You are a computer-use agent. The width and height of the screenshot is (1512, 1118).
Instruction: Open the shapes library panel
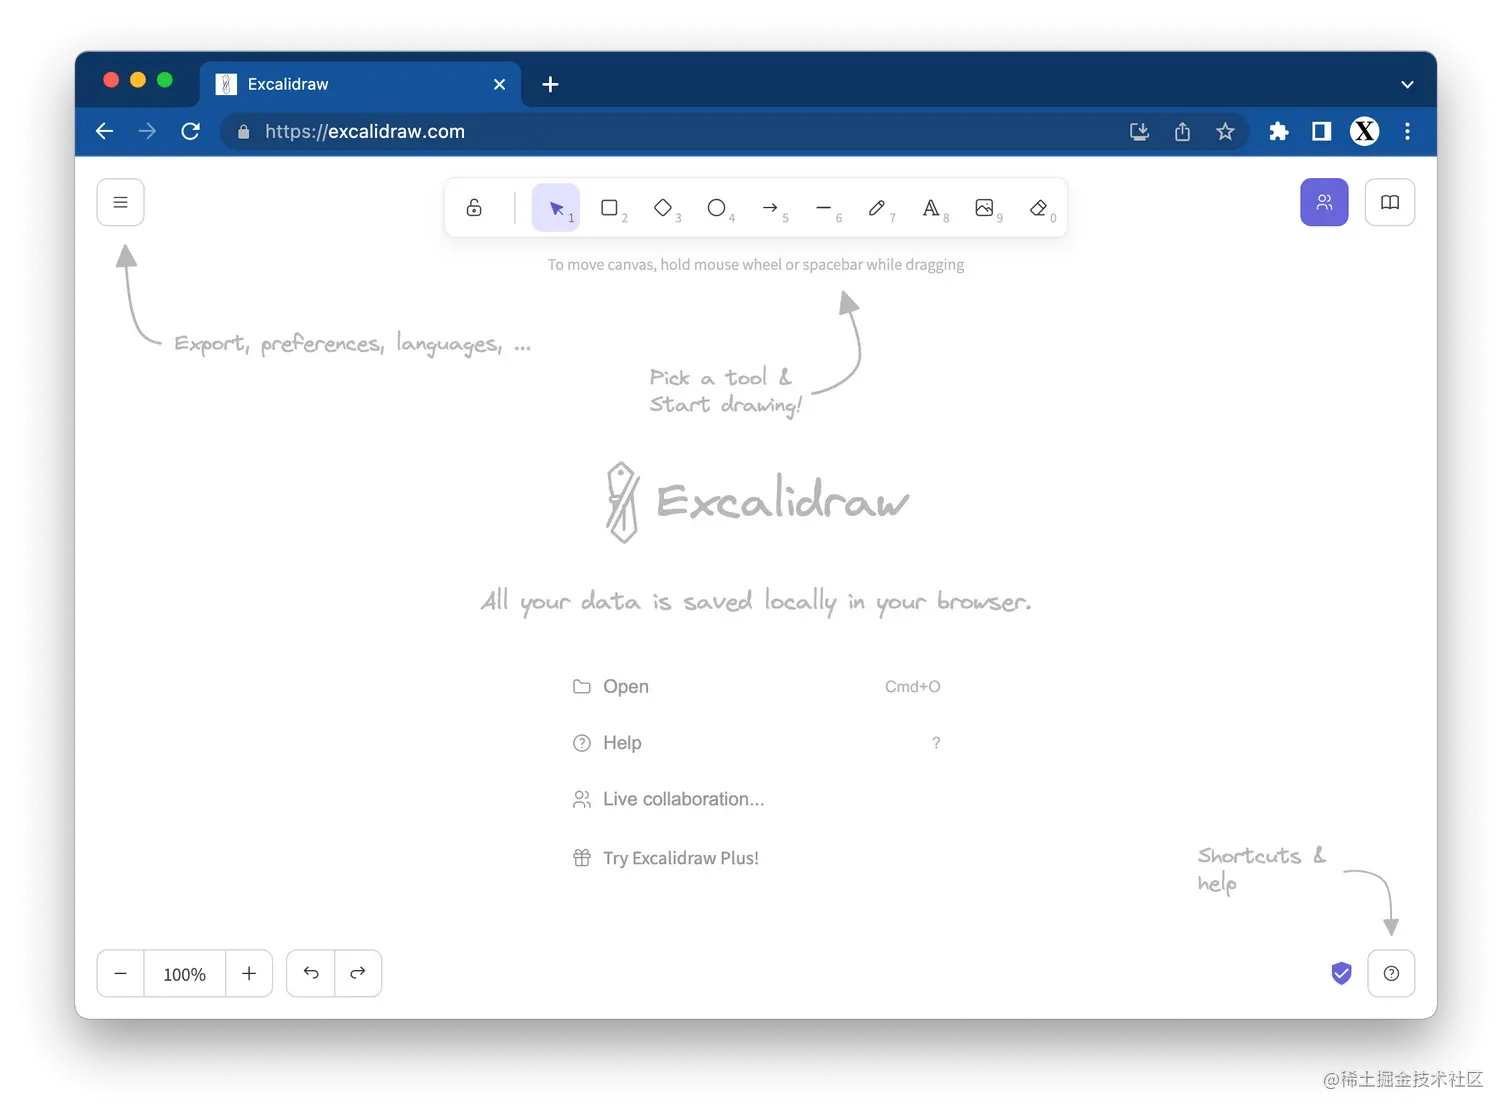[1389, 202]
